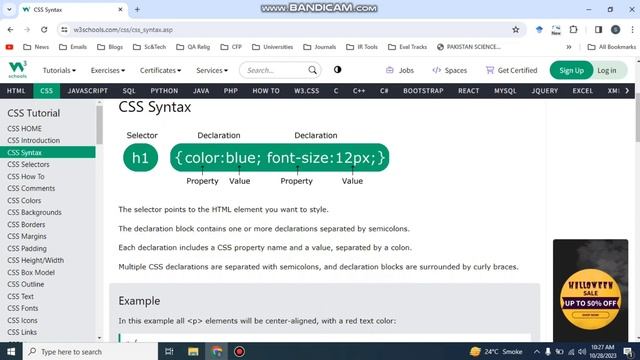Click the browser forward arrow
Image resolution: width=640 pixels, height=360 pixels.
click(x=27, y=29)
